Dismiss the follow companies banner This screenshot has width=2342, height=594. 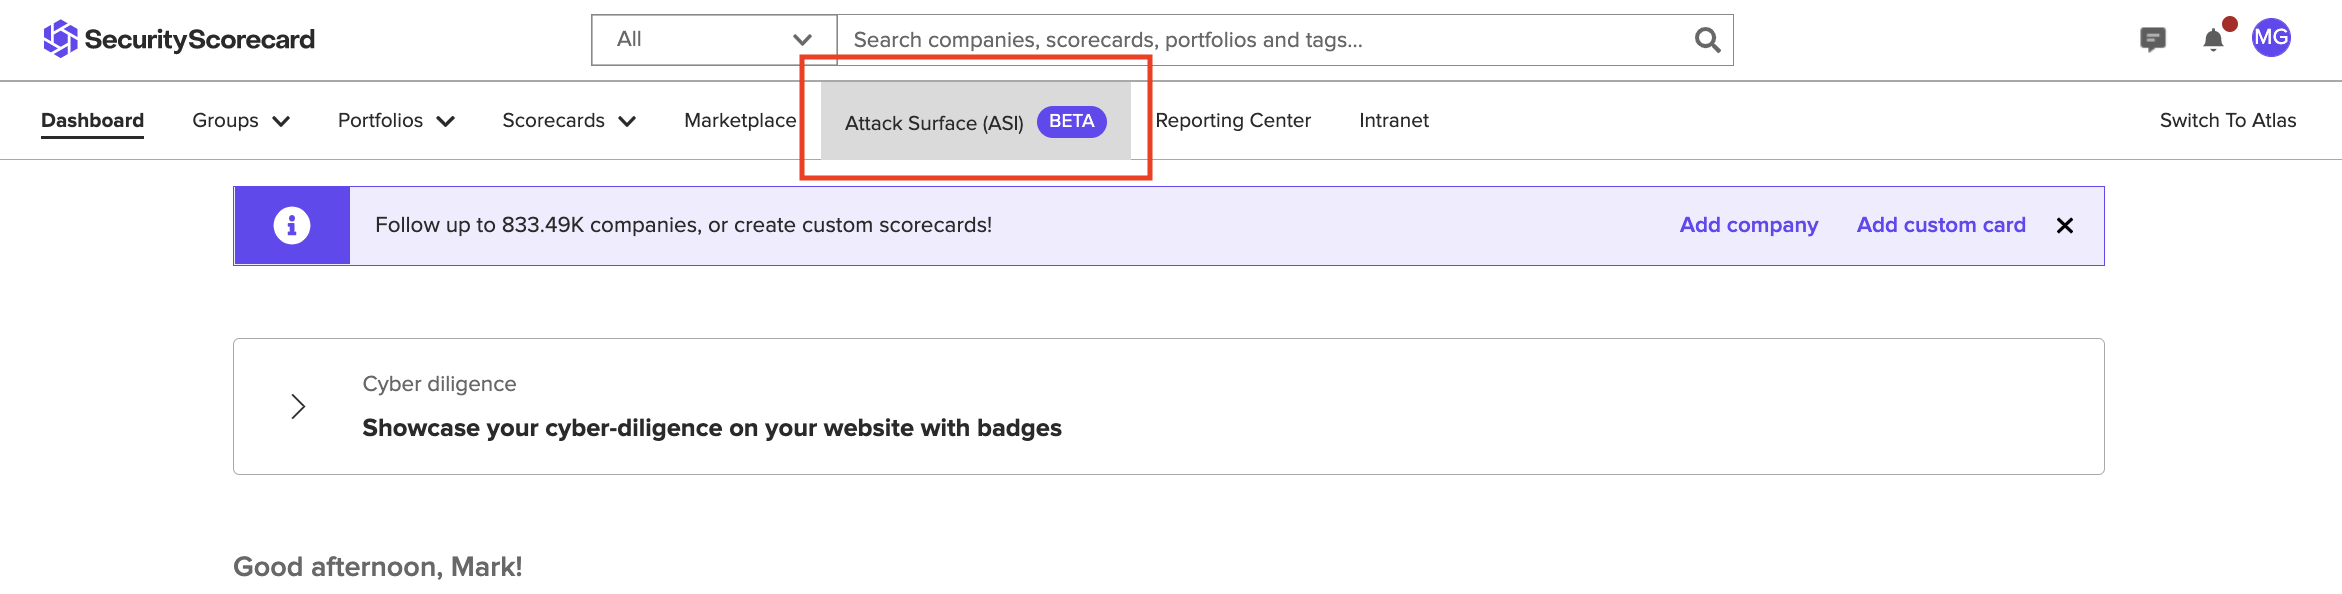[x=2065, y=226]
